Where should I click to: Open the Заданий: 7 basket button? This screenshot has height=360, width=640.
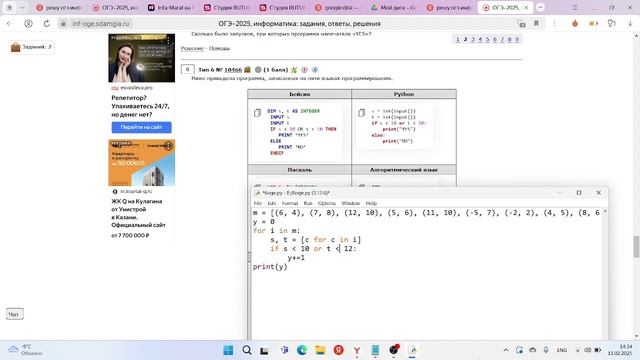(x=32, y=47)
